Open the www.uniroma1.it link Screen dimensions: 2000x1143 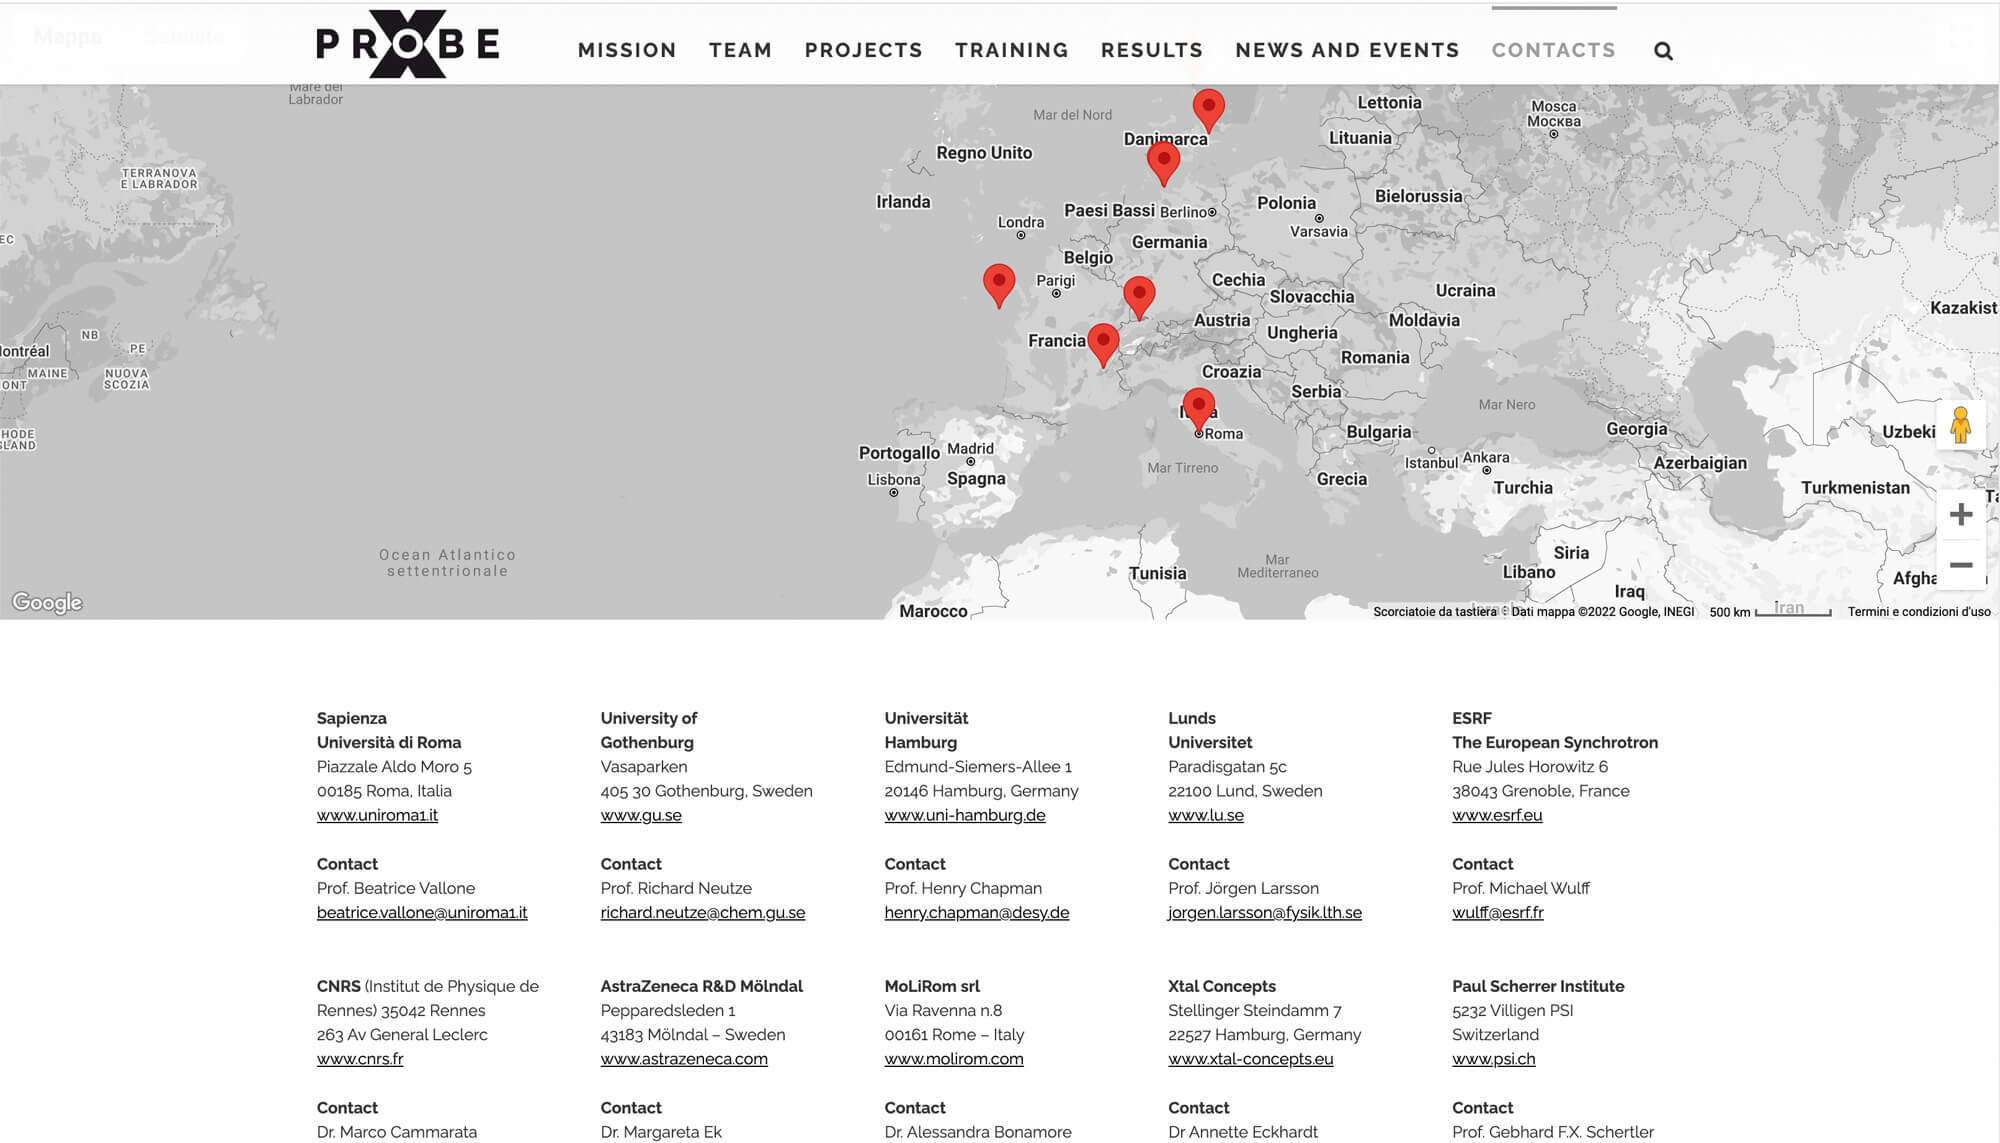coord(377,815)
